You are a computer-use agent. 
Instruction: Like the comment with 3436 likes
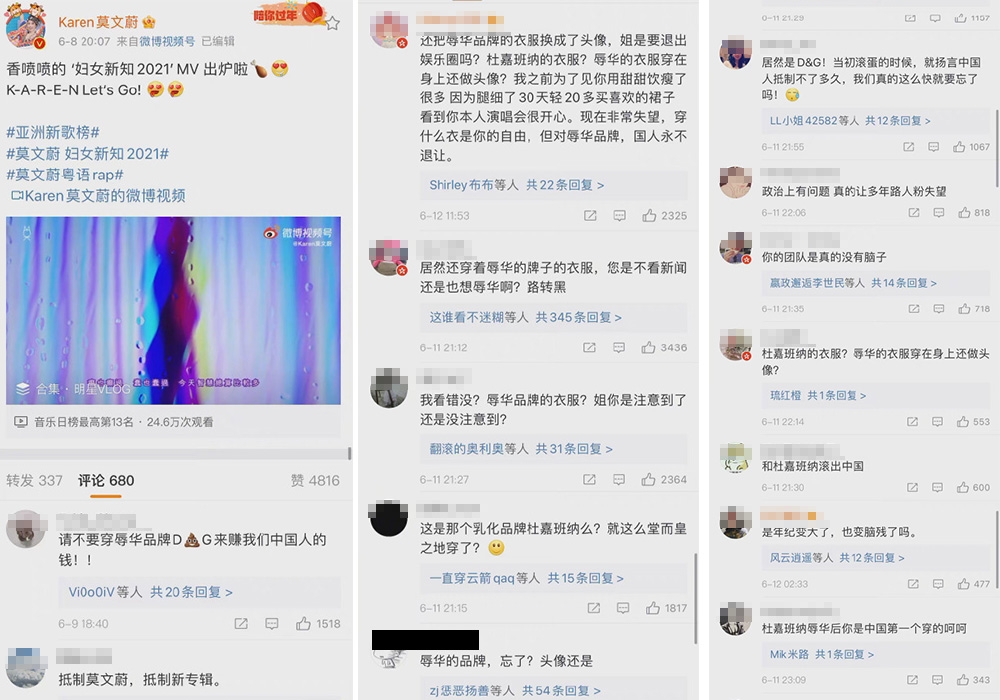(x=664, y=347)
